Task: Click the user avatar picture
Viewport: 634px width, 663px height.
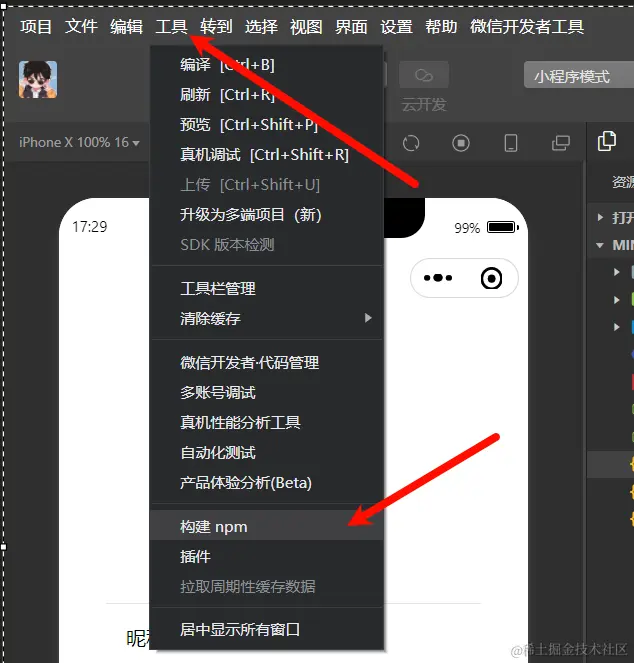Action: [38, 79]
